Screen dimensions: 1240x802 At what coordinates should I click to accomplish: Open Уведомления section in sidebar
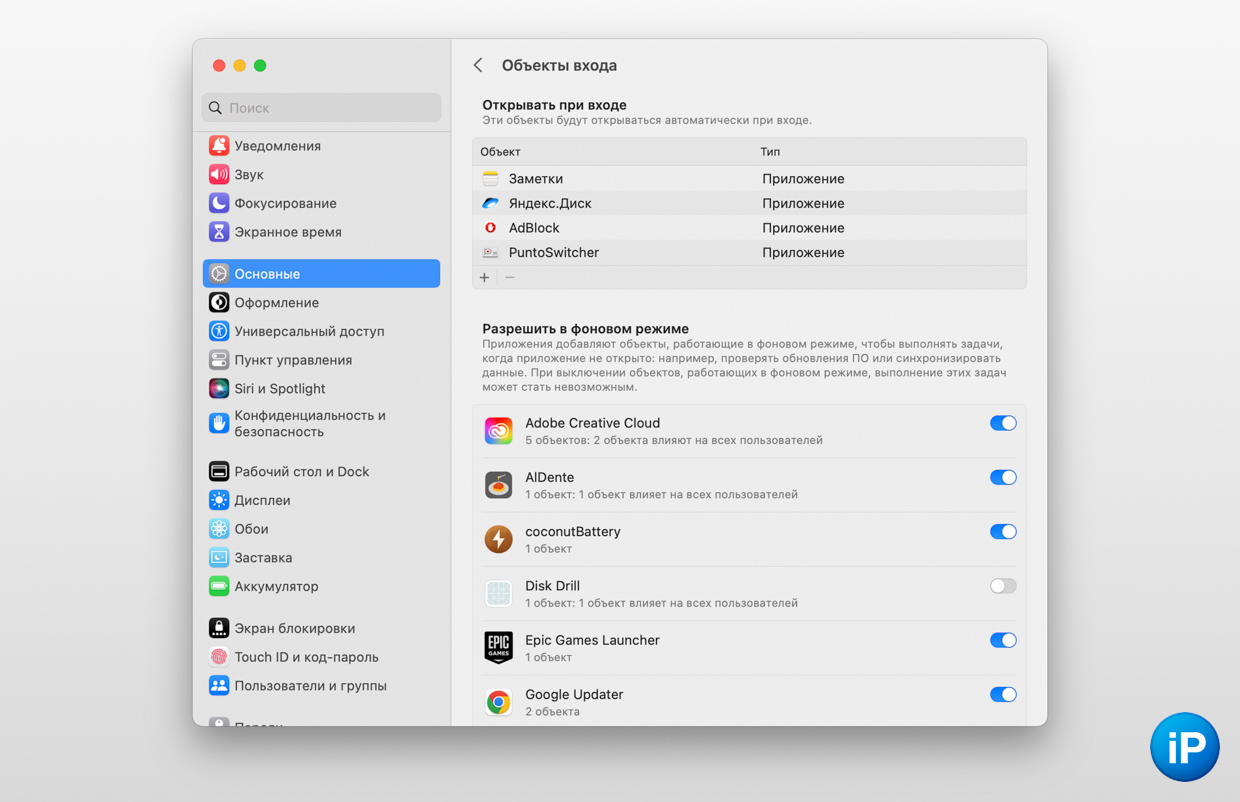point(277,145)
